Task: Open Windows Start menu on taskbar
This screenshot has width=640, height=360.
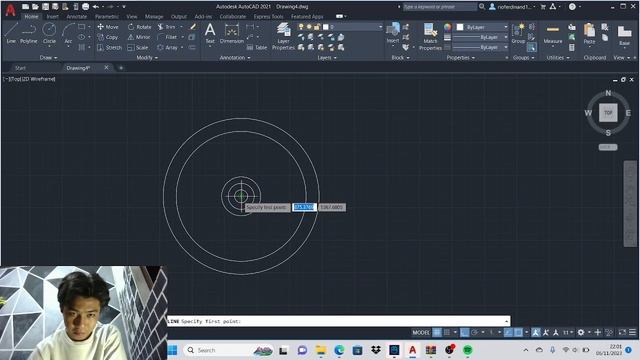Action: [x=173, y=350]
